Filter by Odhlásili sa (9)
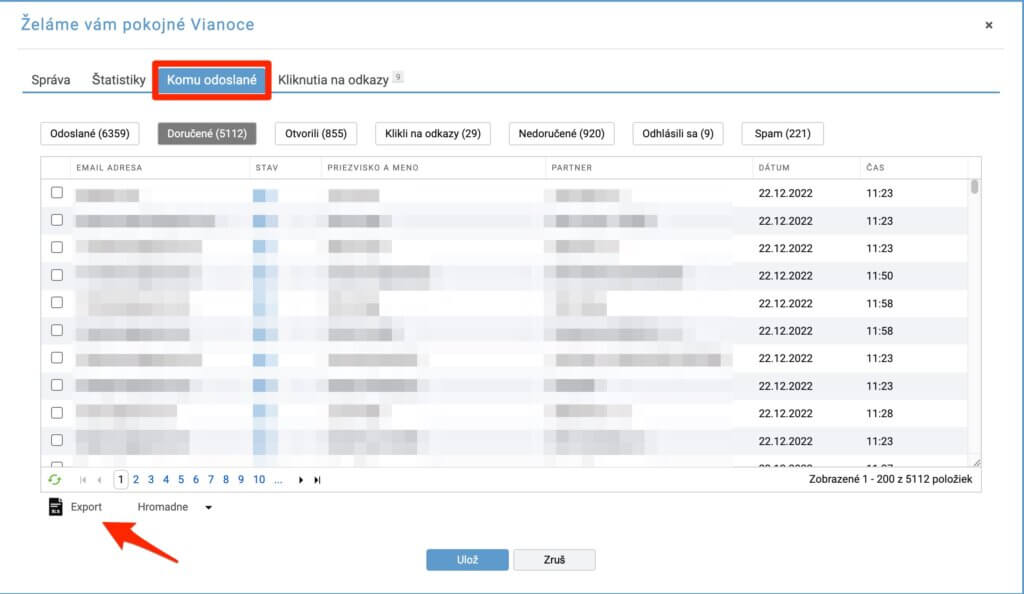This screenshot has width=1024, height=594. pyautogui.click(x=678, y=133)
